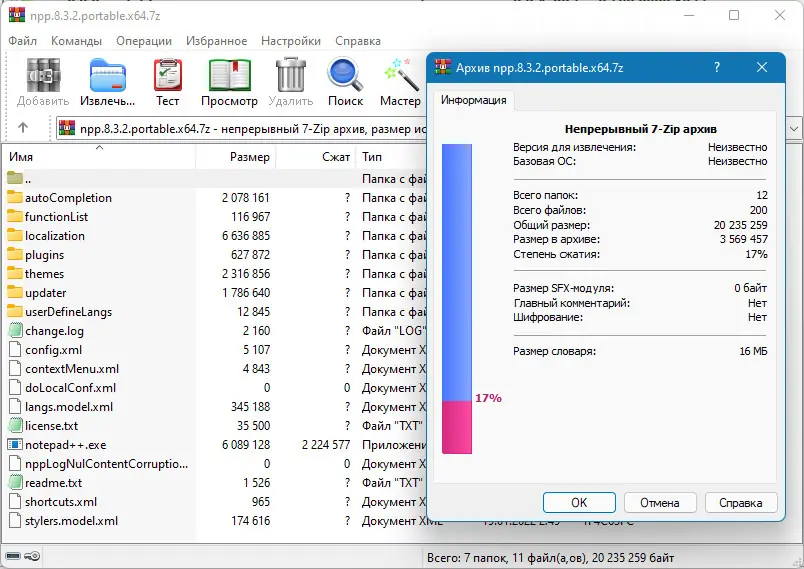Click the packed size value 2 224 577
The height and width of the screenshot is (569, 804).
[x=326, y=444]
